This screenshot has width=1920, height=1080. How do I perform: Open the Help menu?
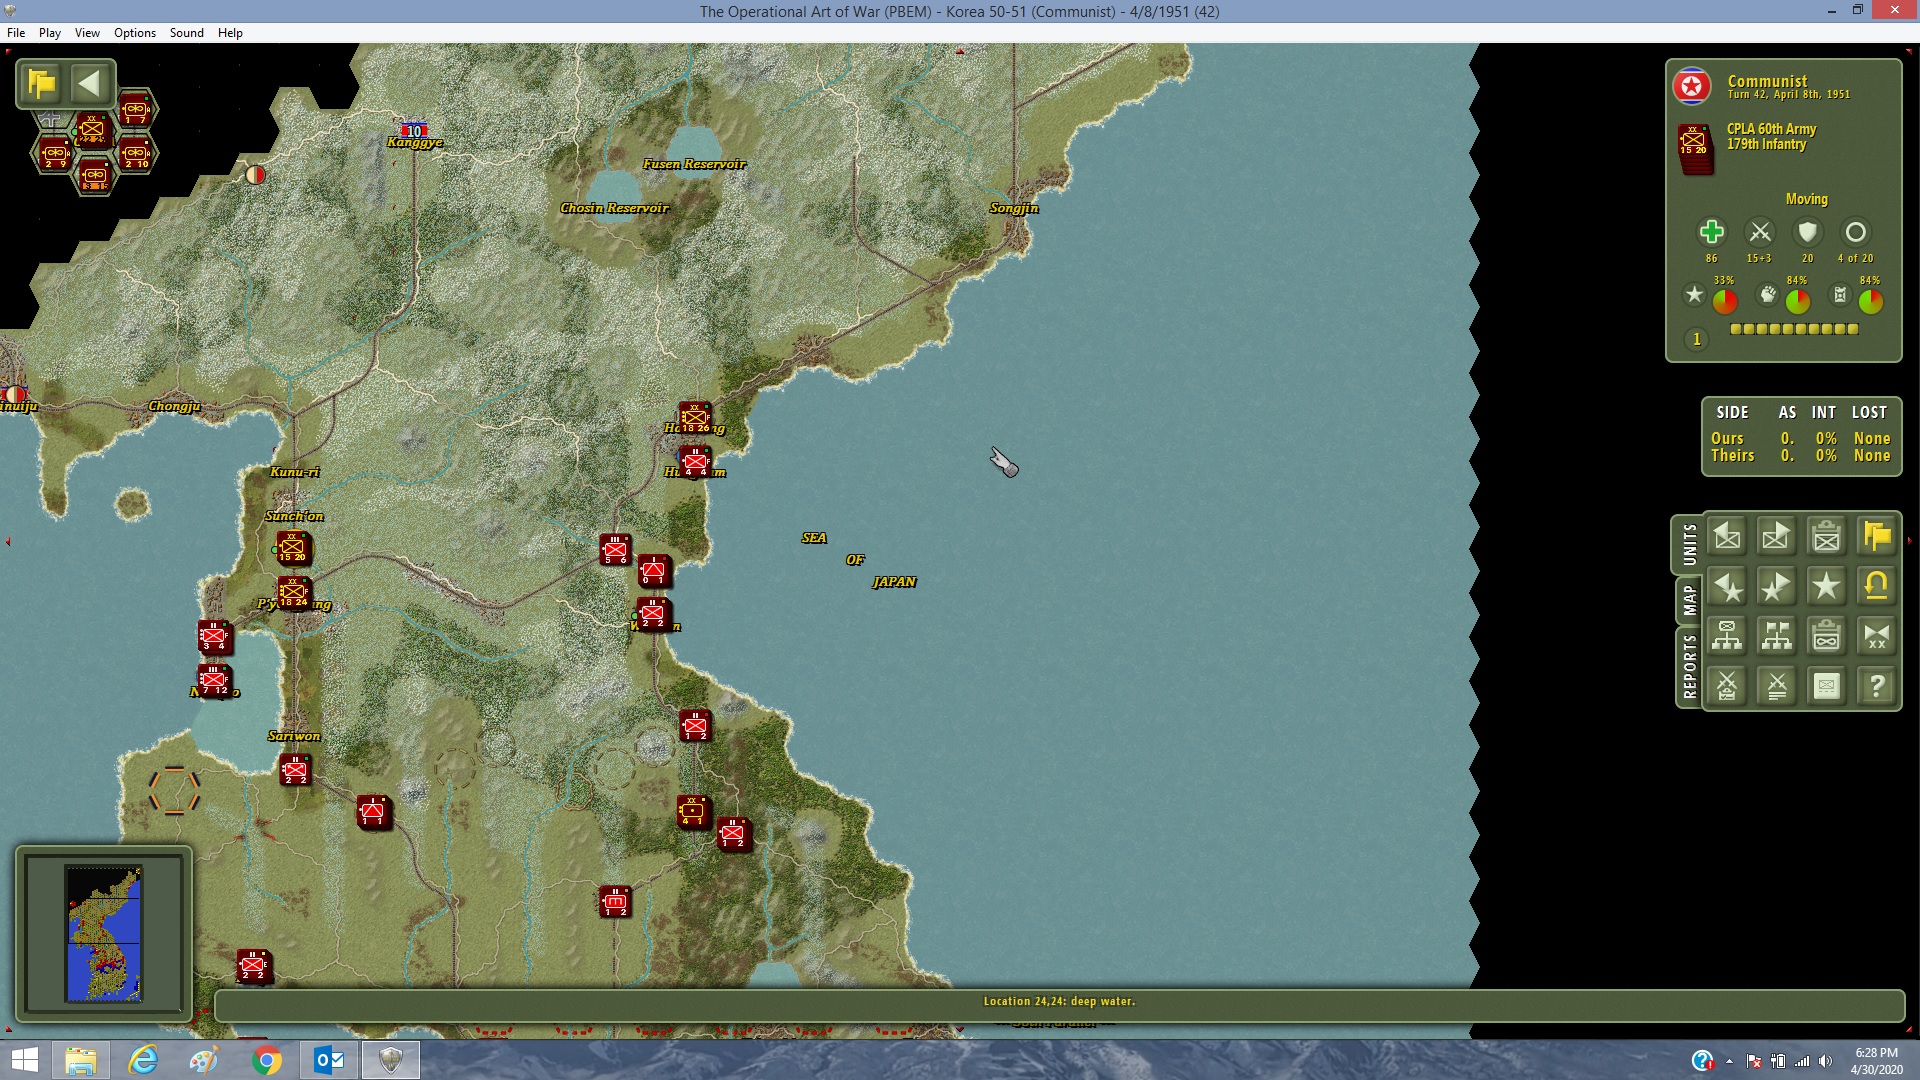[230, 33]
